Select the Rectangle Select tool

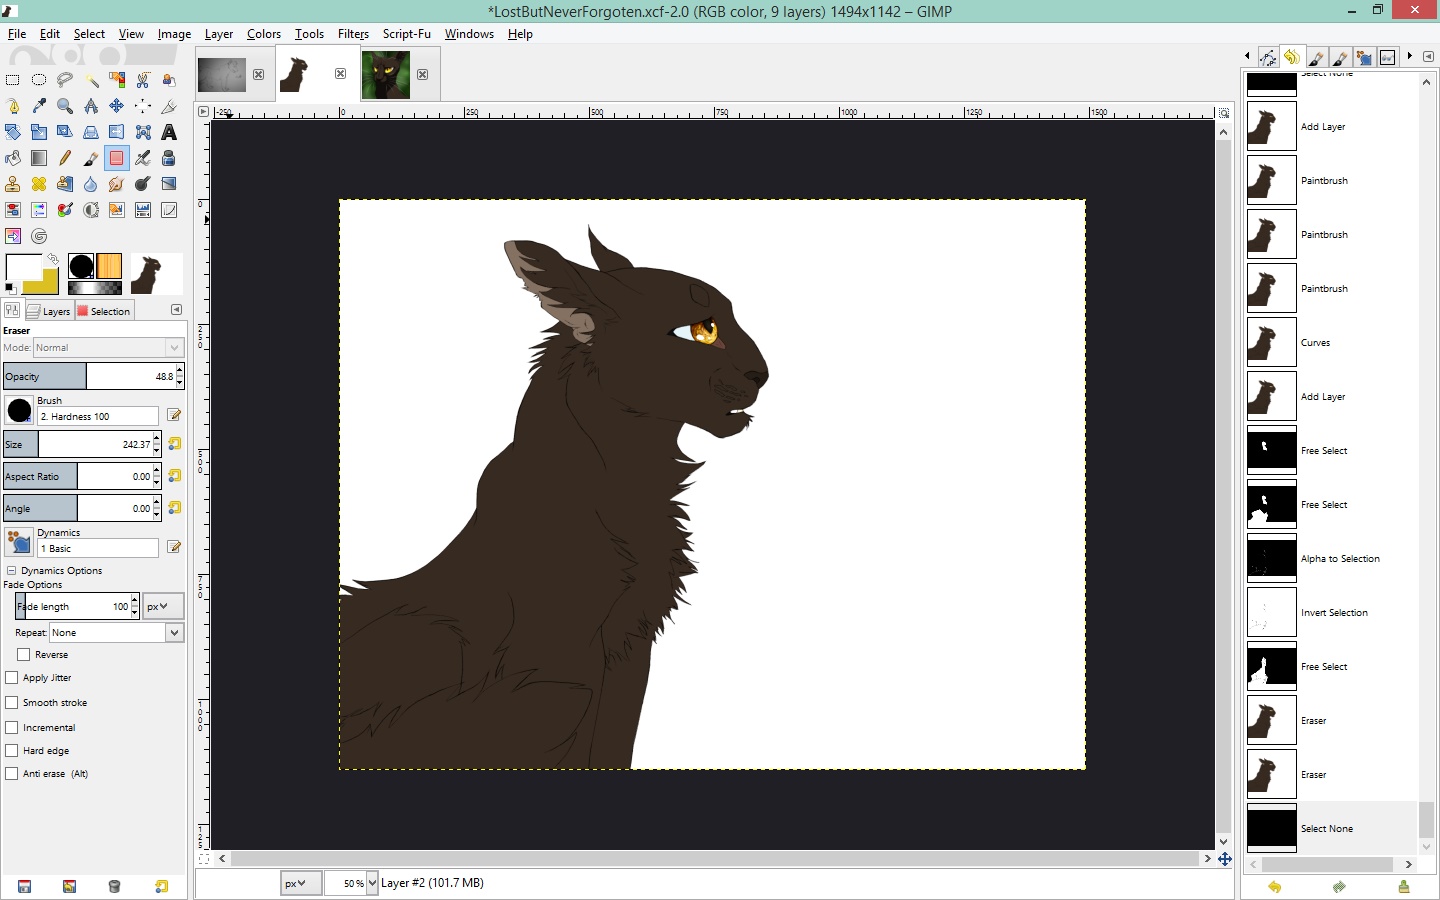13,80
